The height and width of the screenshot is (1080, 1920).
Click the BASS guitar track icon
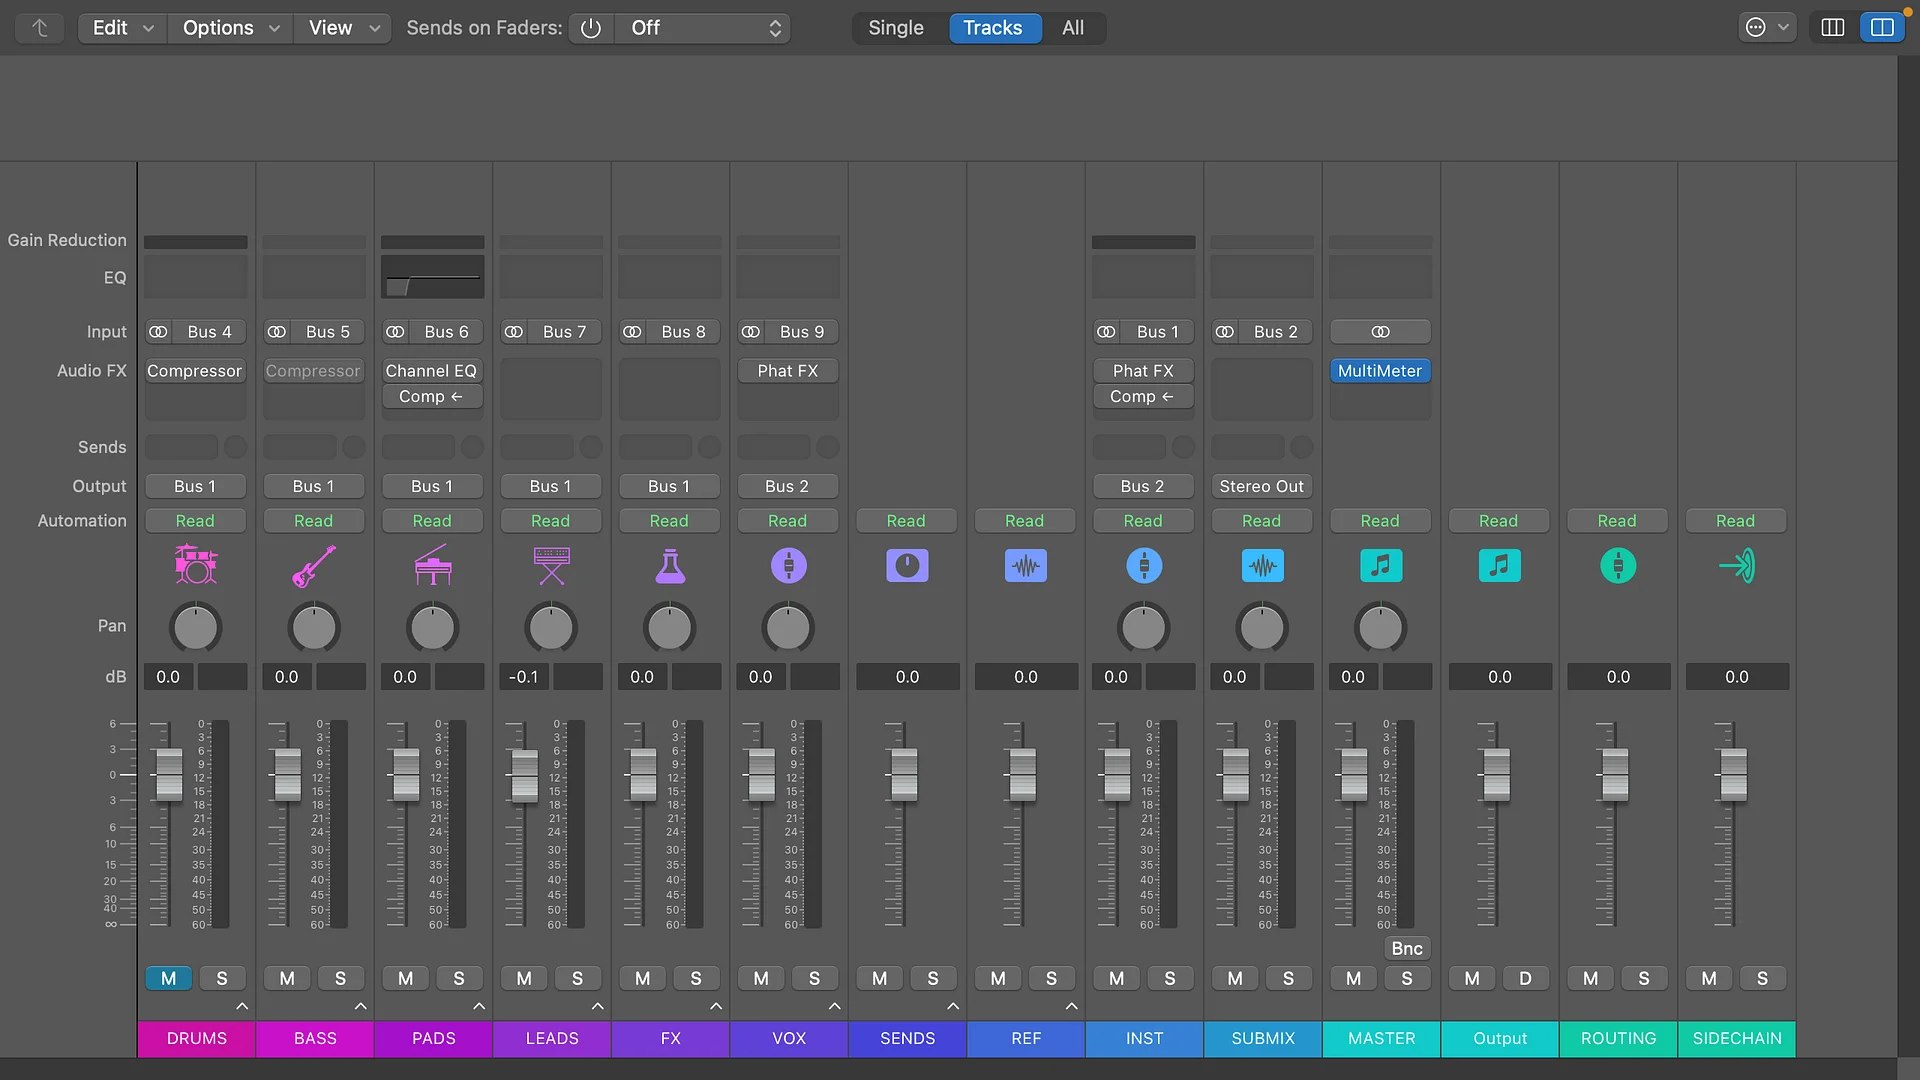(314, 566)
